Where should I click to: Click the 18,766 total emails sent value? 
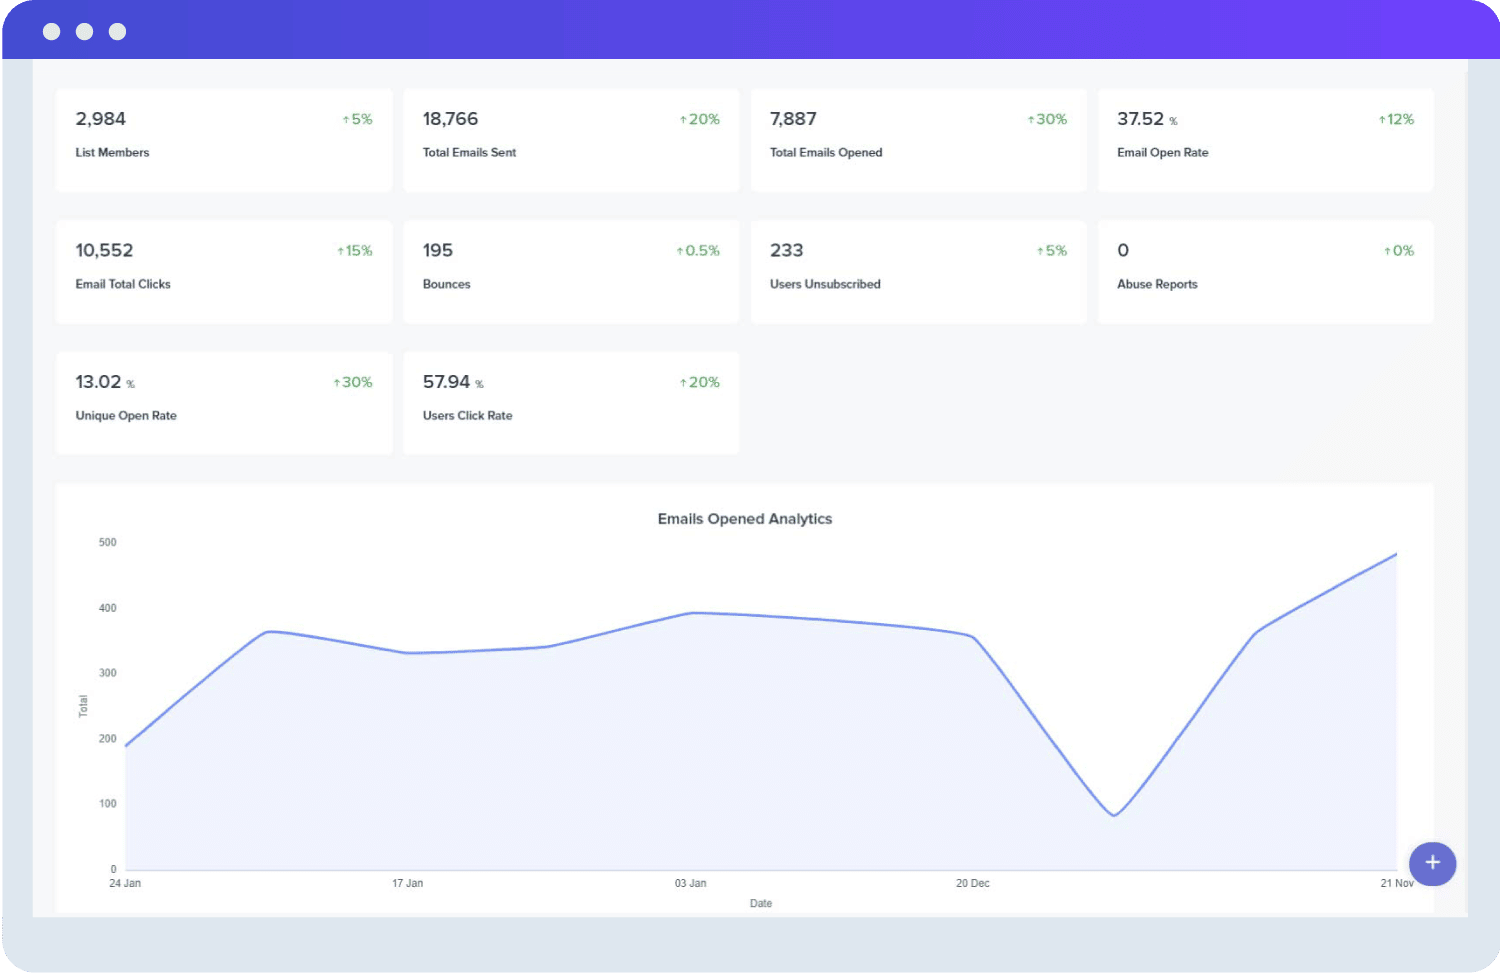click(x=450, y=119)
